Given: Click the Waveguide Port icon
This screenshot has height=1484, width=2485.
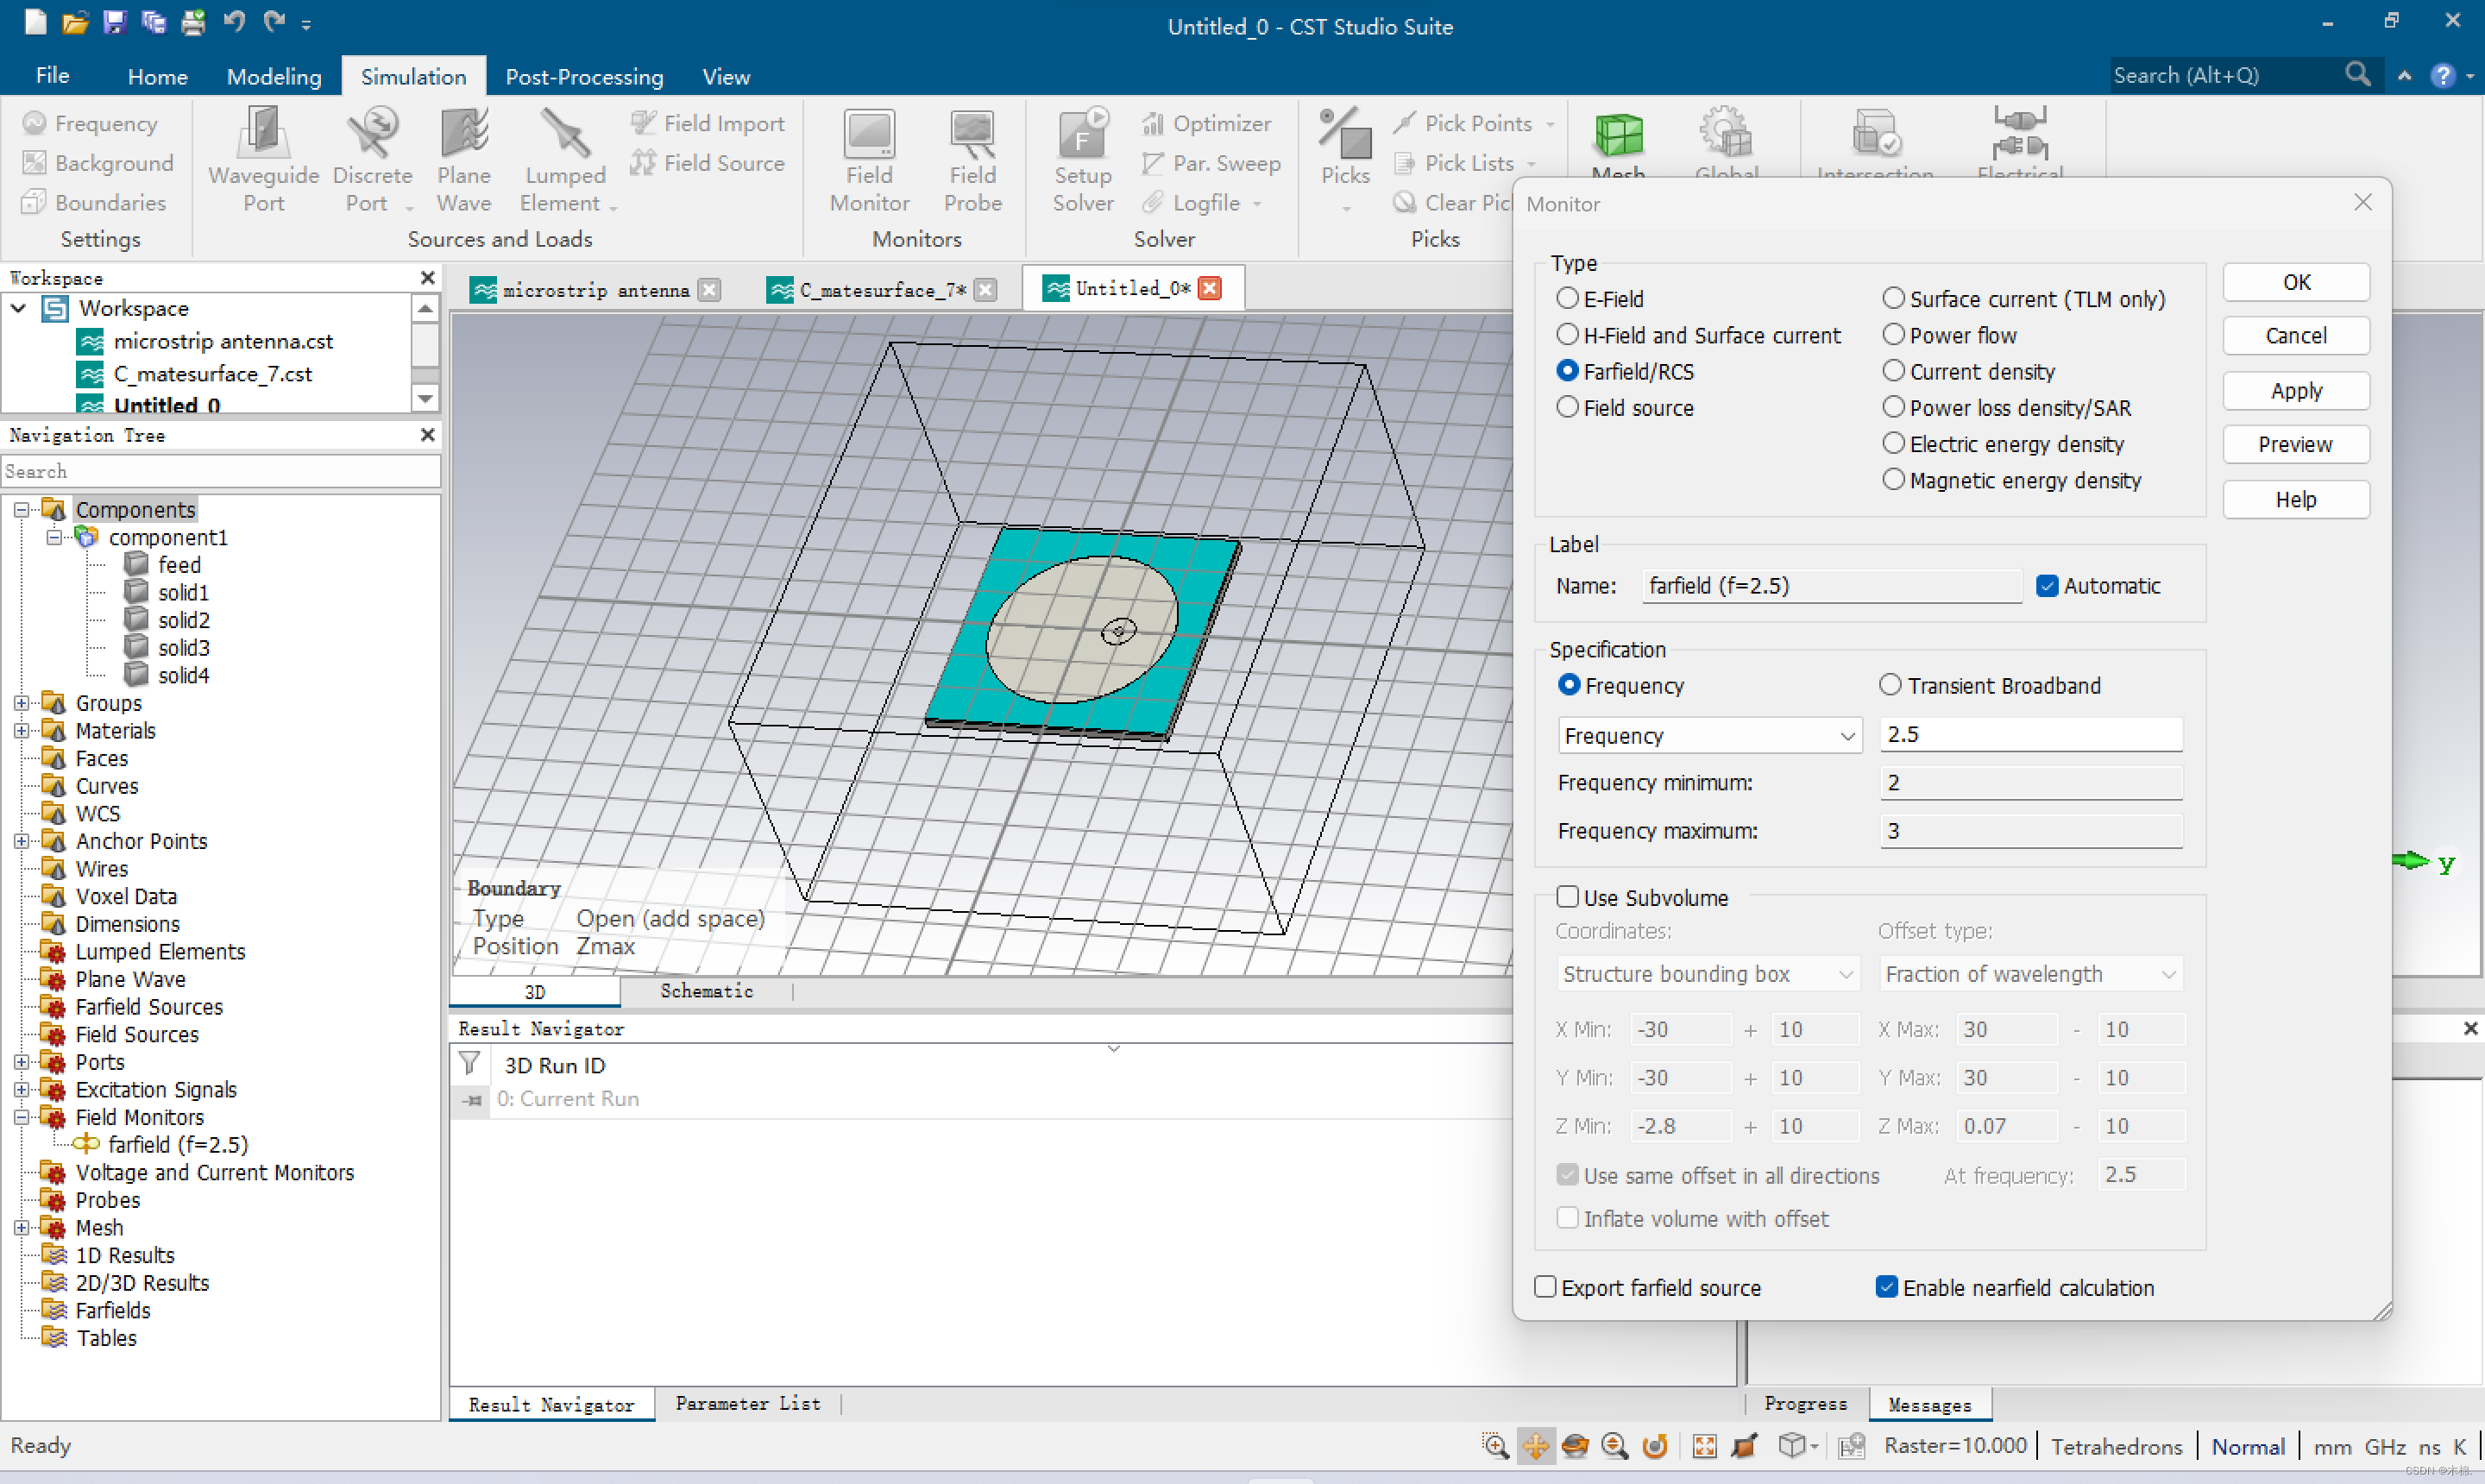Looking at the screenshot, I should pos(263,134).
